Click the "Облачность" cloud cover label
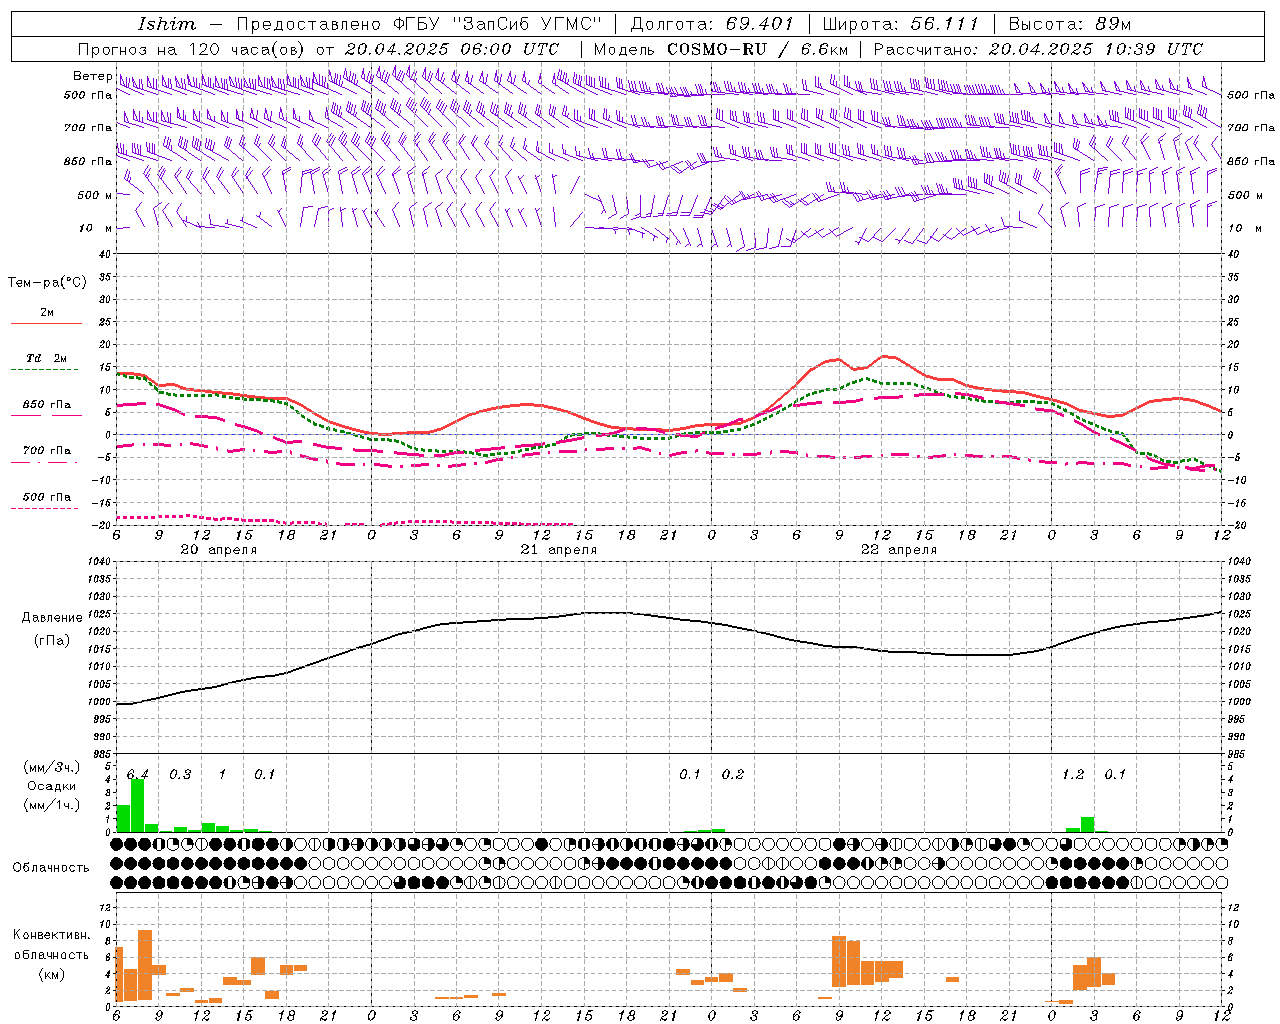Screen dimensions: 1280x1024 [x=51, y=867]
